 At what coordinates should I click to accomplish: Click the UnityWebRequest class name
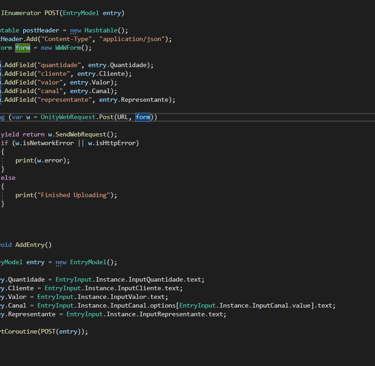(x=68, y=117)
